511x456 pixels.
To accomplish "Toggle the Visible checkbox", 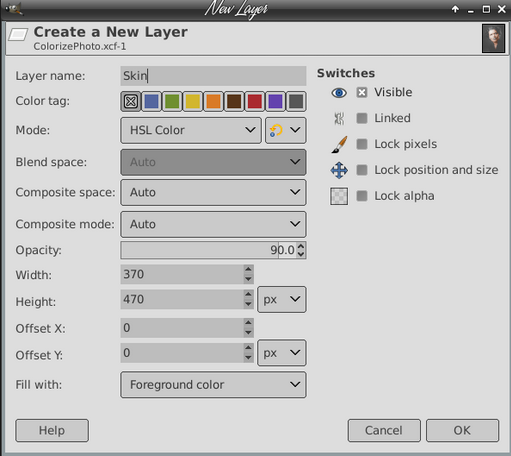I will (362, 92).
